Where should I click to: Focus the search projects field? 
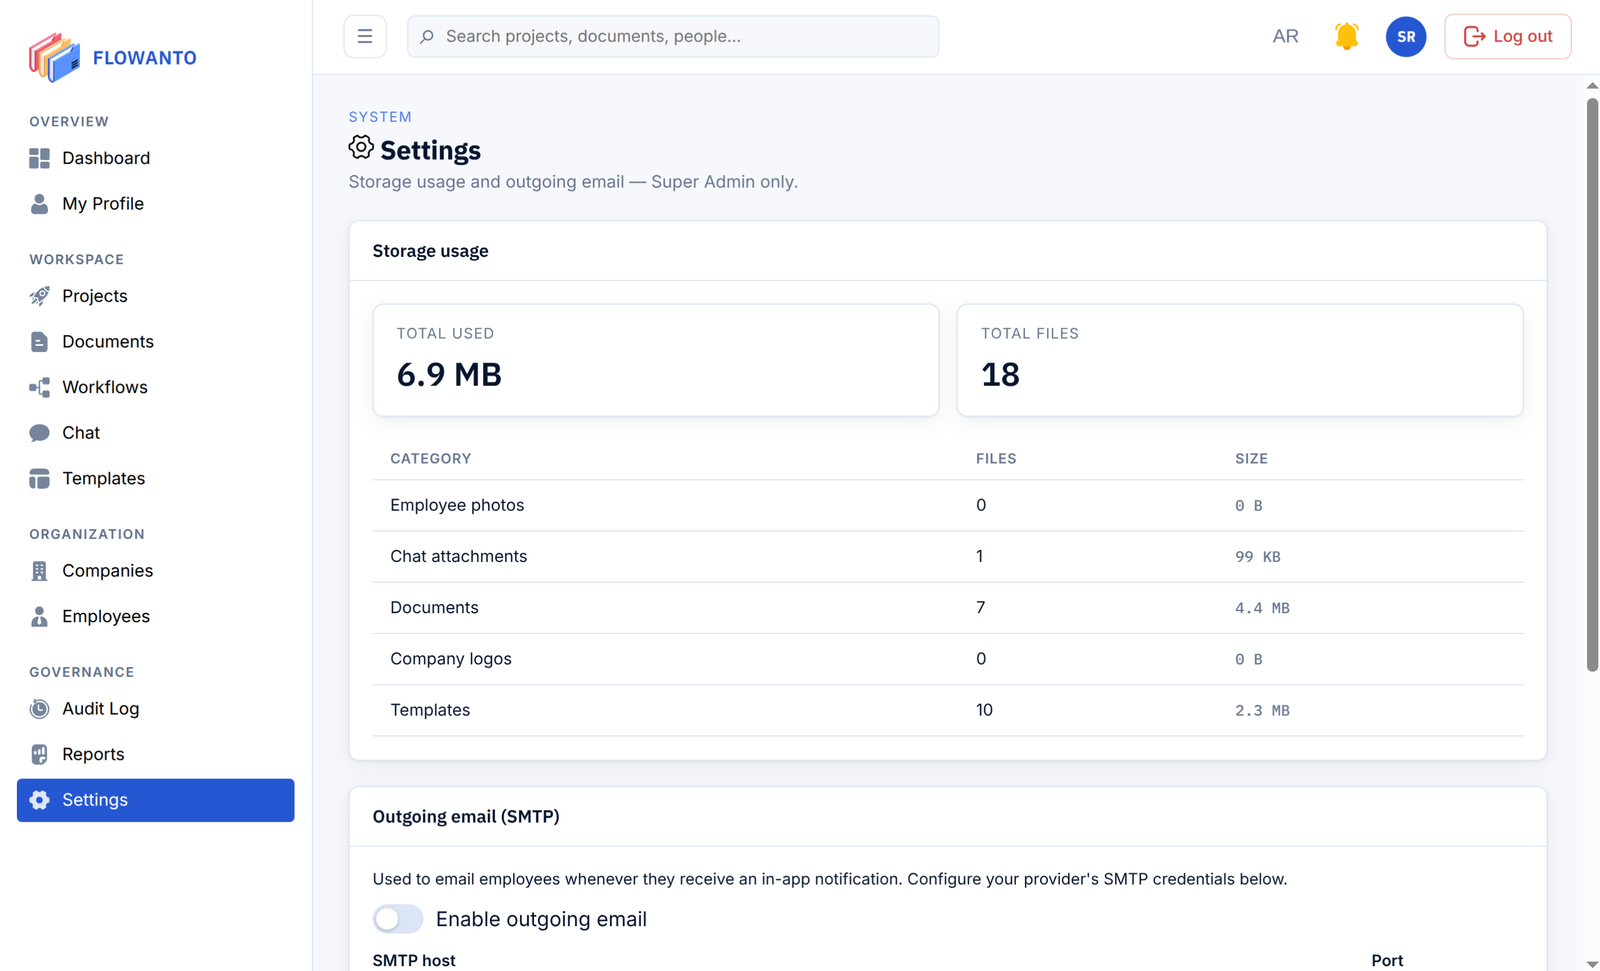(x=673, y=37)
